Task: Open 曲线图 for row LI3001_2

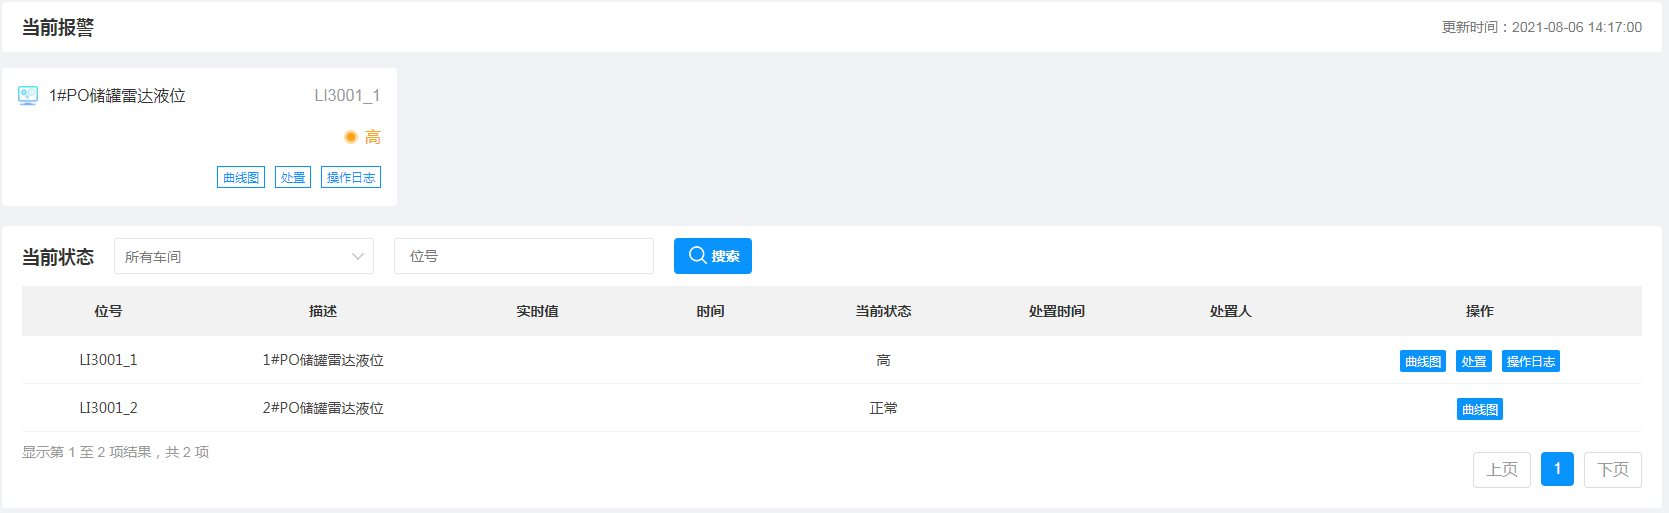Action: point(1480,409)
